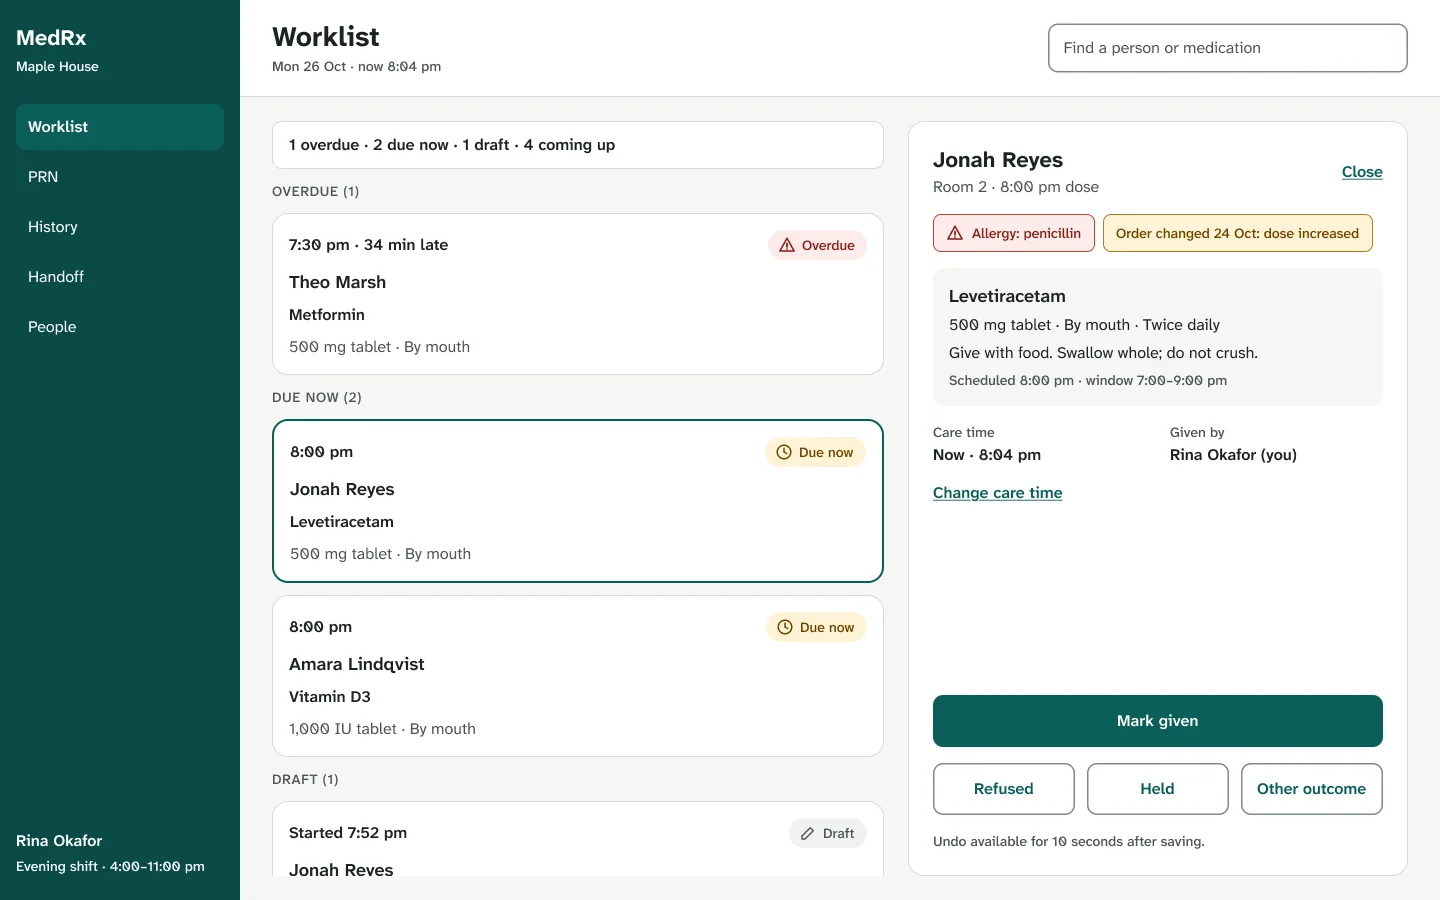Viewport: 1440px width, 900px height.
Task: Open the History section
Action: pos(120,227)
